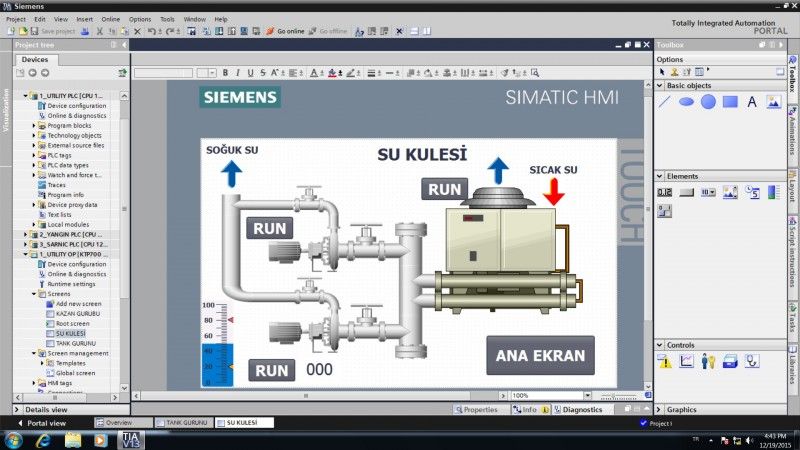Viewport: 800px width, 450px height.
Task: Open the font size dropdown
Action: (x=212, y=73)
